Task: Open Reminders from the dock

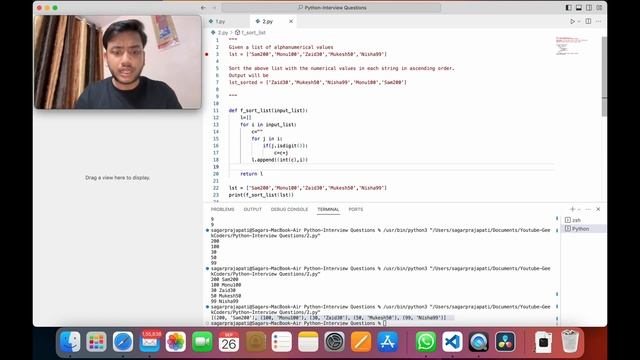Action: (282, 342)
